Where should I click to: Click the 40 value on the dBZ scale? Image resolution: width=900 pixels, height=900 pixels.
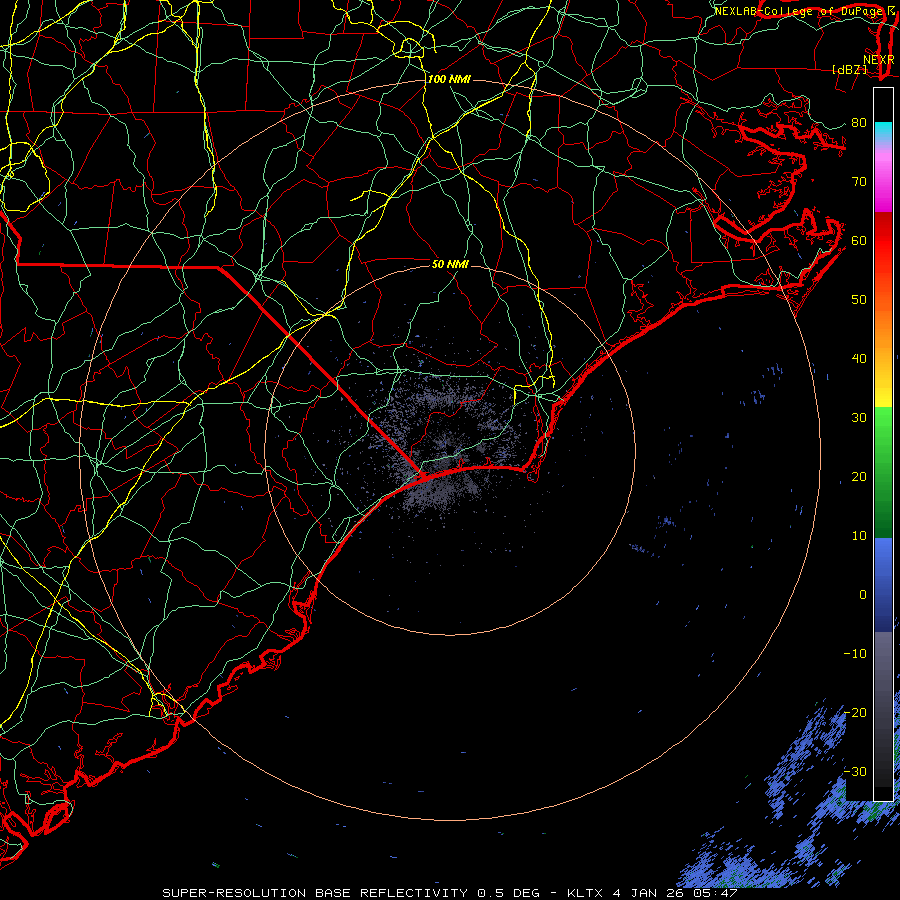coord(859,359)
